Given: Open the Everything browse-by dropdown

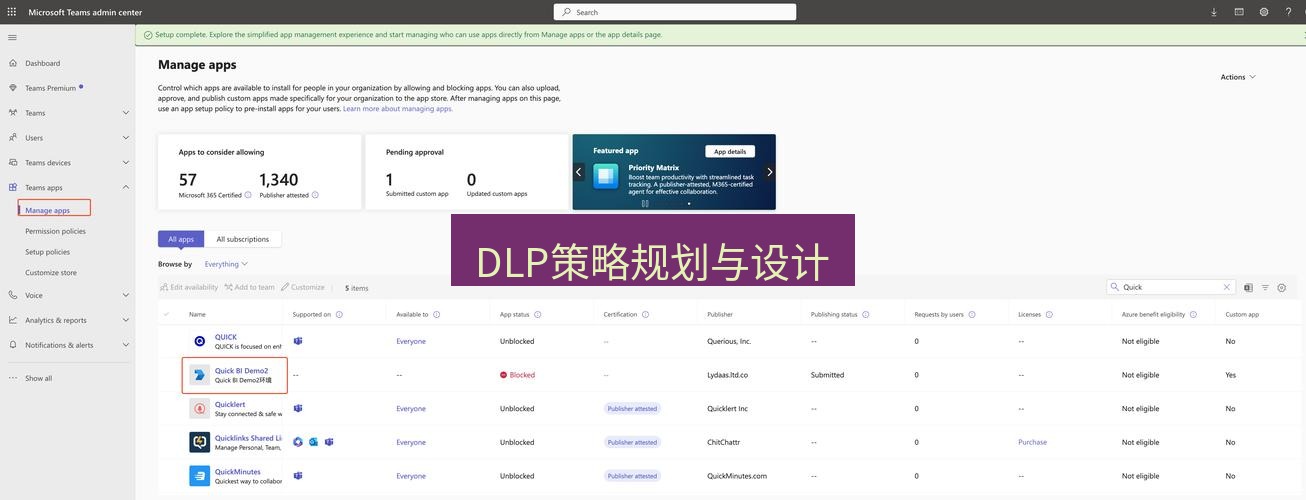Looking at the screenshot, I should pos(226,264).
